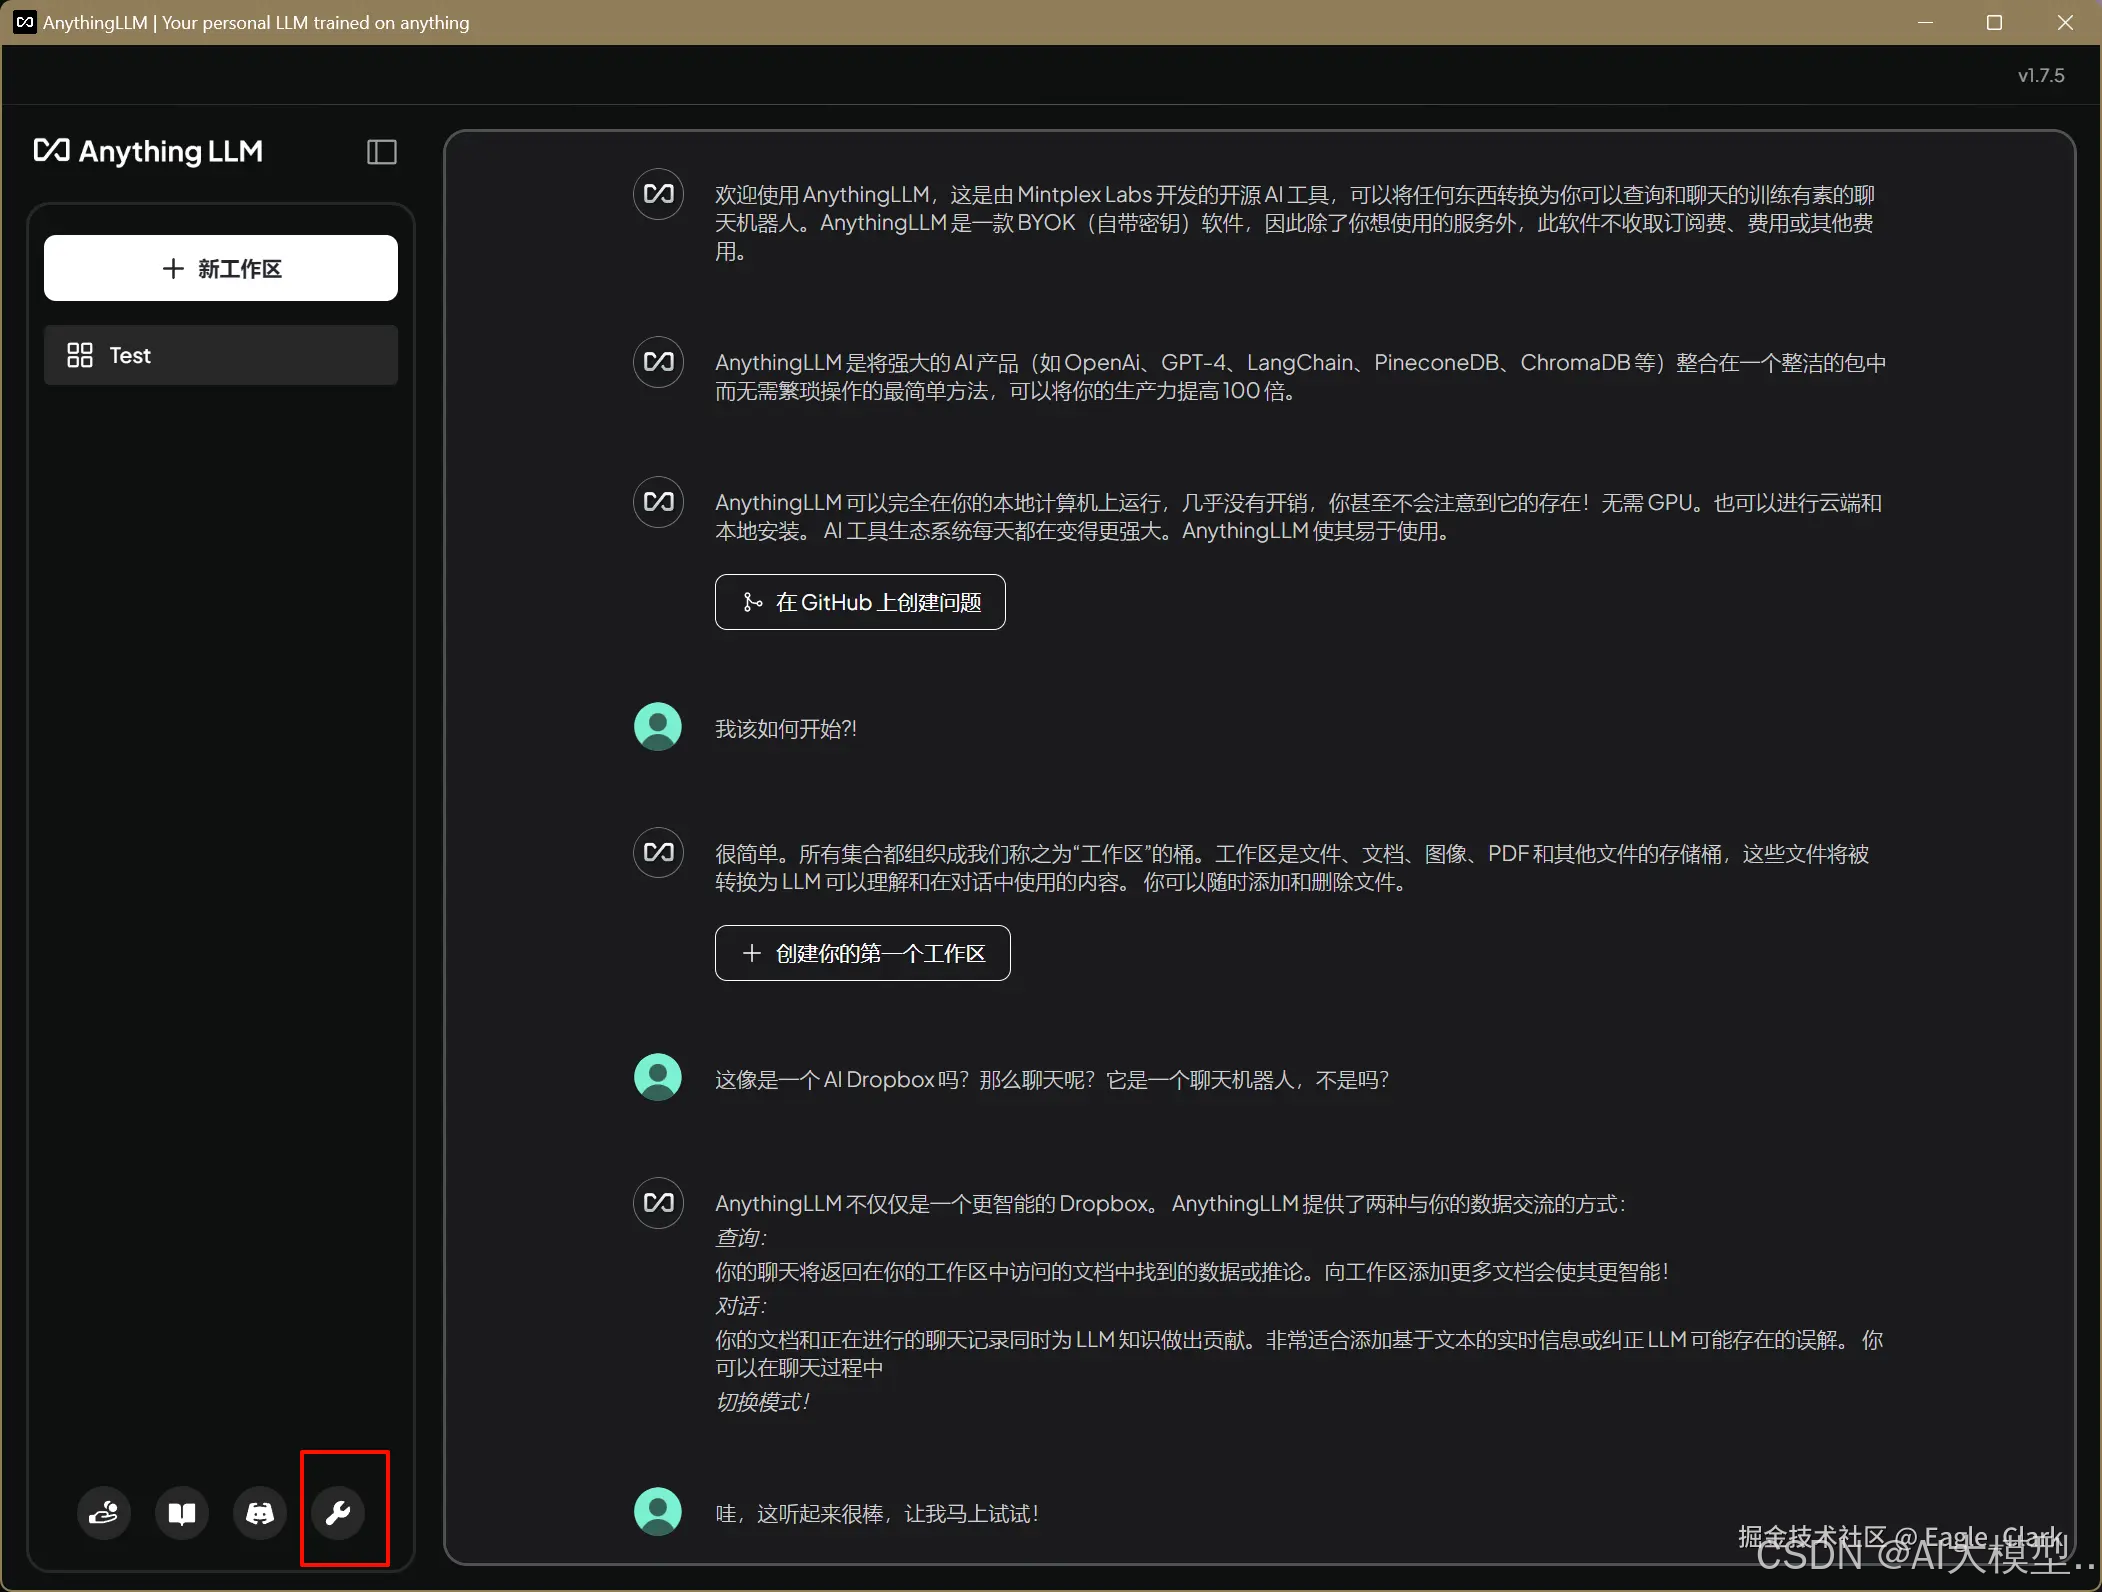Click the support/donate hand icon
Image resolution: width=2102 pixels, height=1592 pixels.
(104, 1513)
